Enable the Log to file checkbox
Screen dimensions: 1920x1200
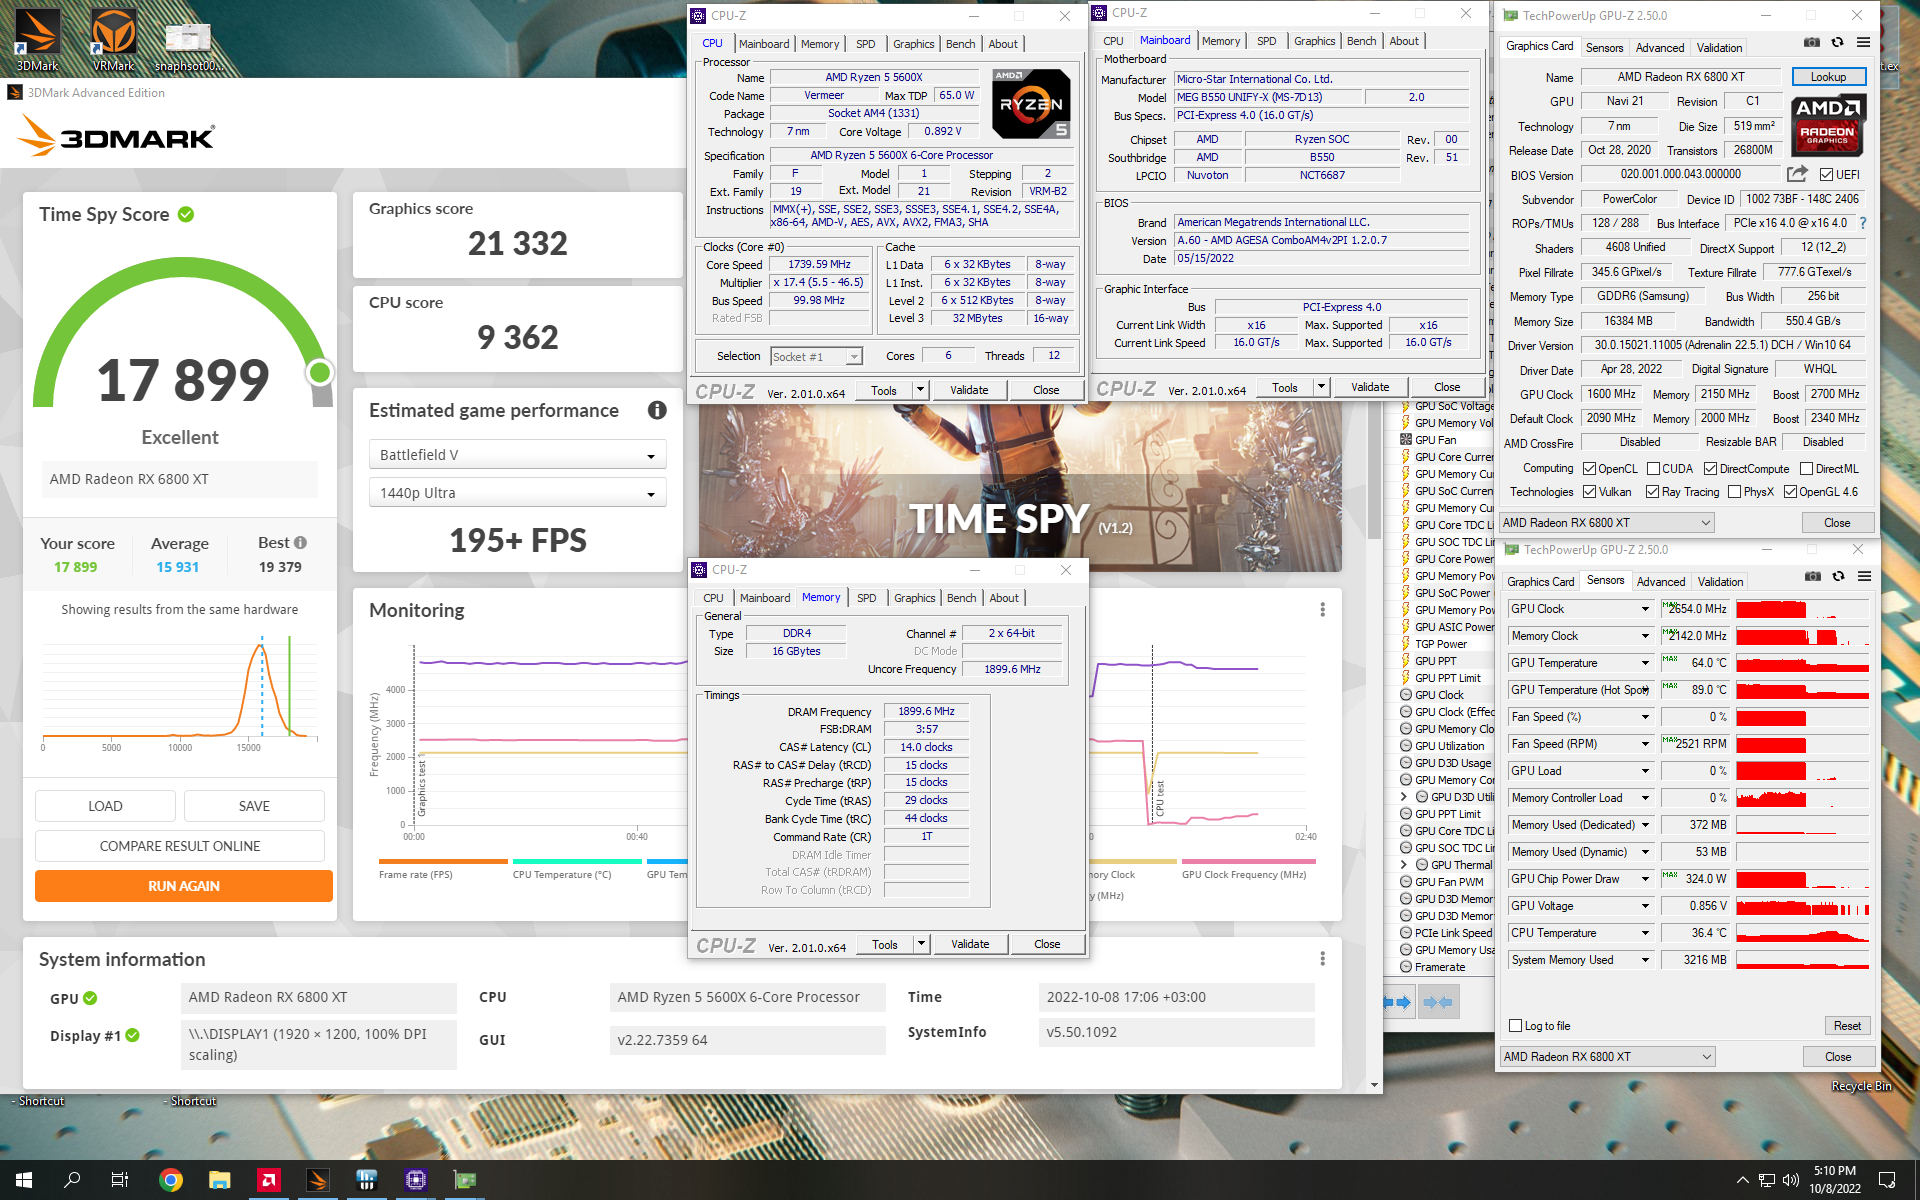[x=1516, y=1025]
